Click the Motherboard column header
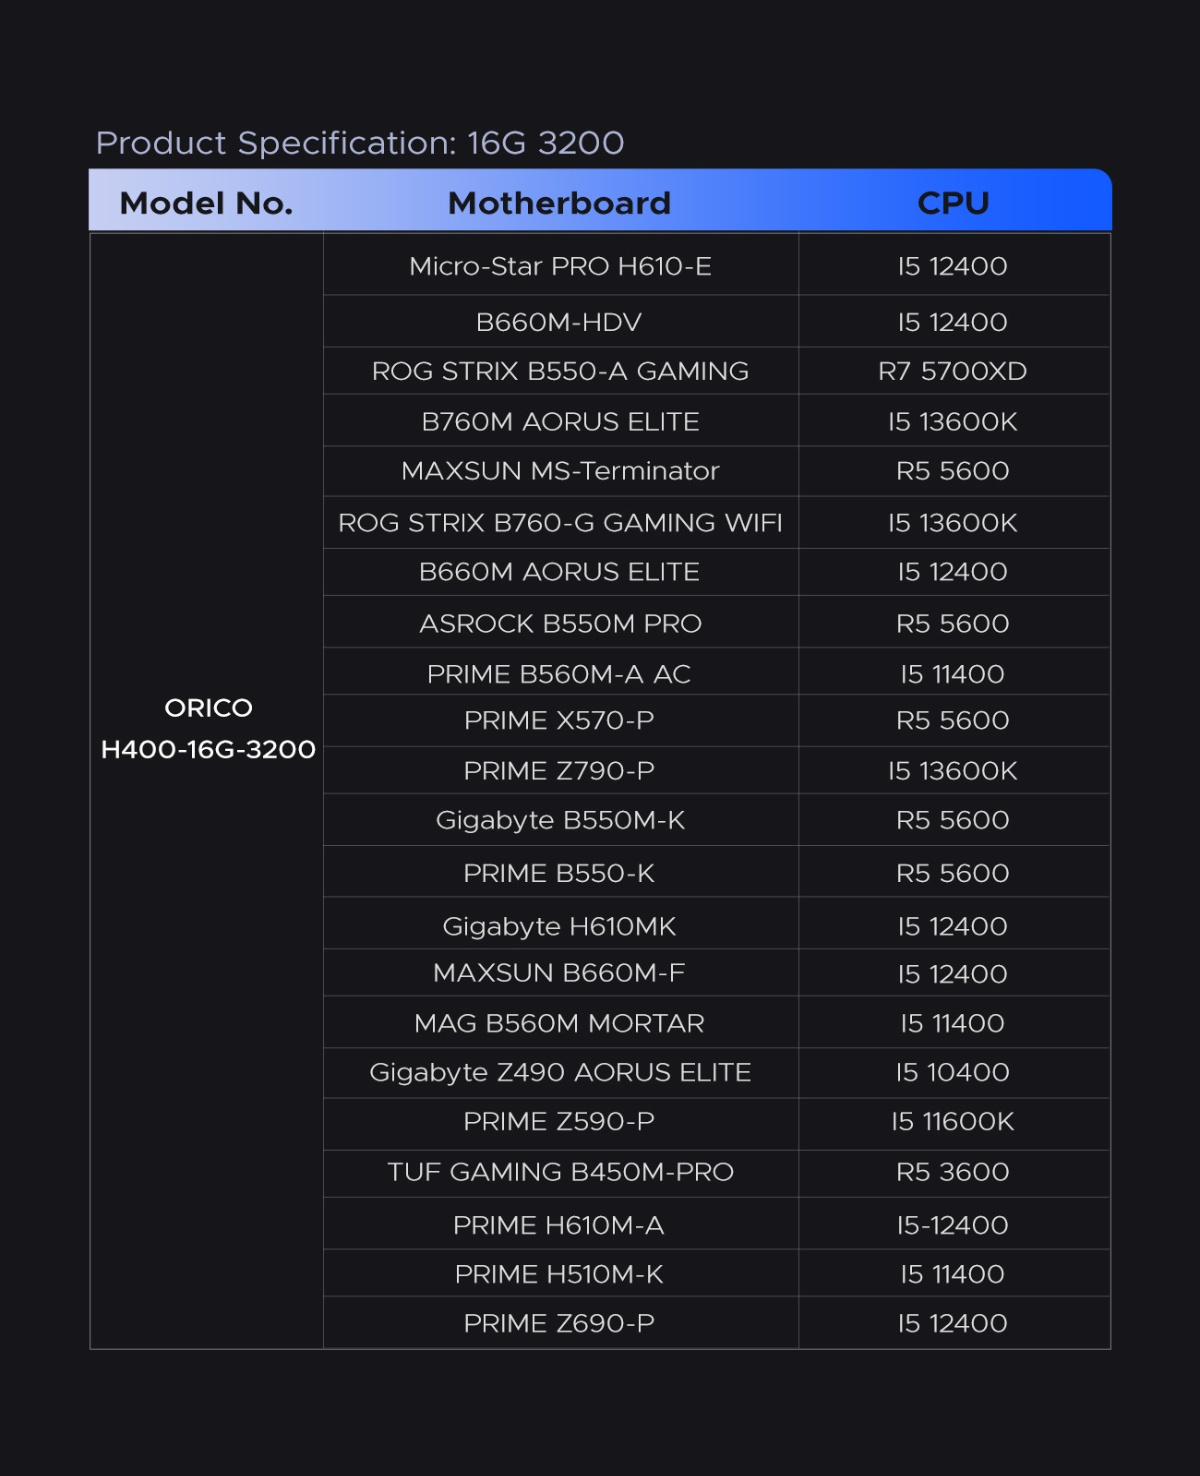This screenshot has height=1476, width=1200. [559, 203]
